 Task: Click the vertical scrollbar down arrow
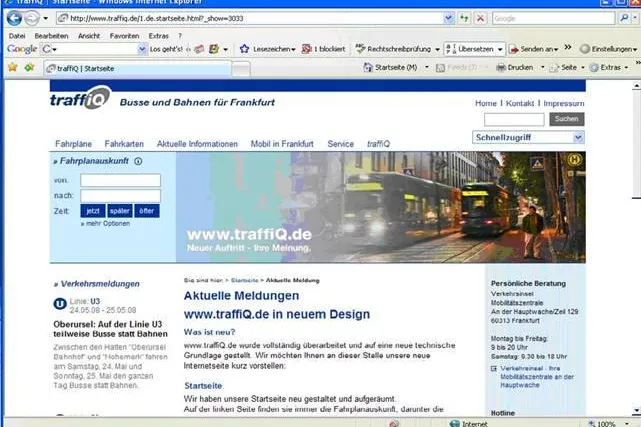636,410
